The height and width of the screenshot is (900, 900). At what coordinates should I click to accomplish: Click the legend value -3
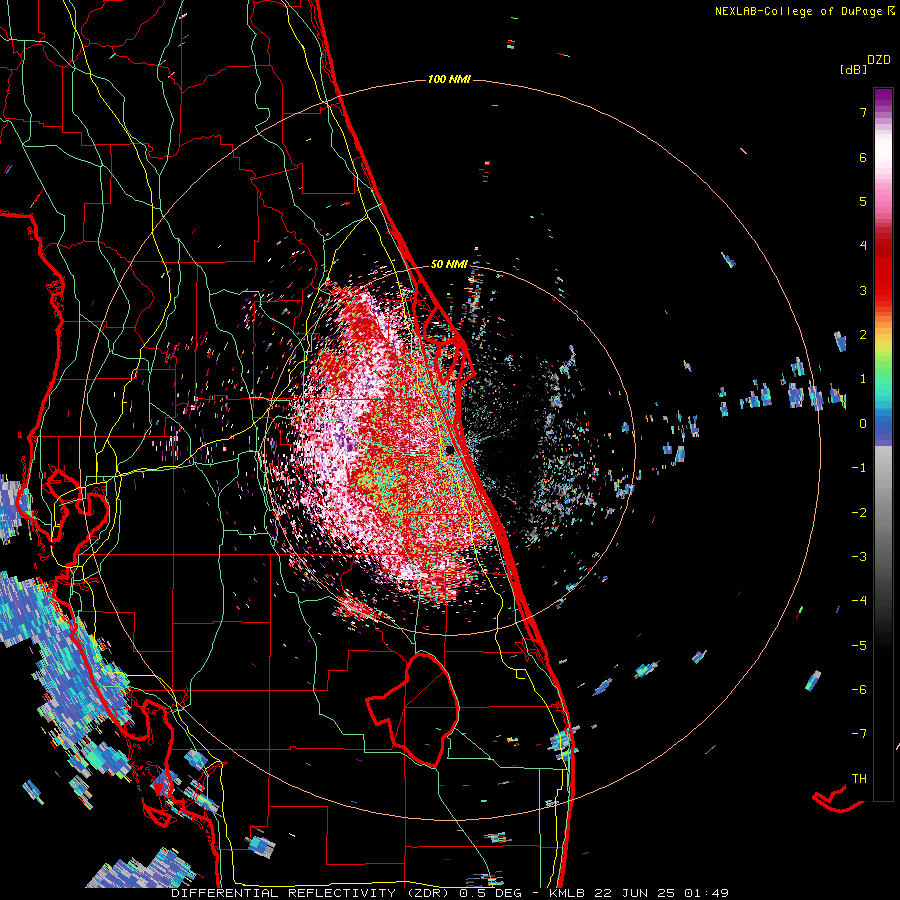pyautogui.click(x=859, y=557)
